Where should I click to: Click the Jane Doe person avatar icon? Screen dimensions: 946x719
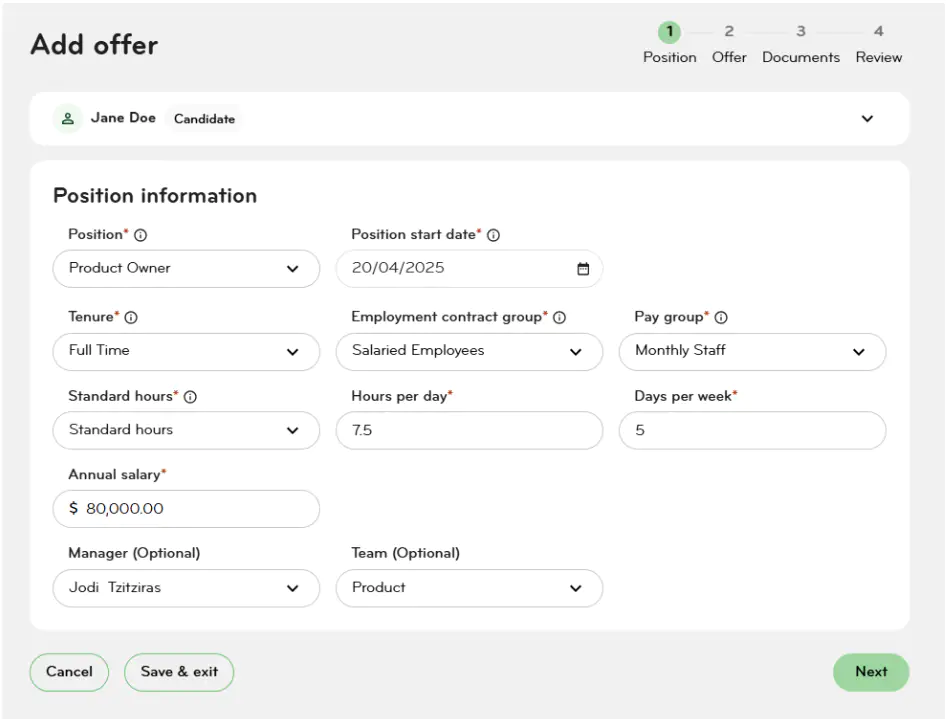68,118
